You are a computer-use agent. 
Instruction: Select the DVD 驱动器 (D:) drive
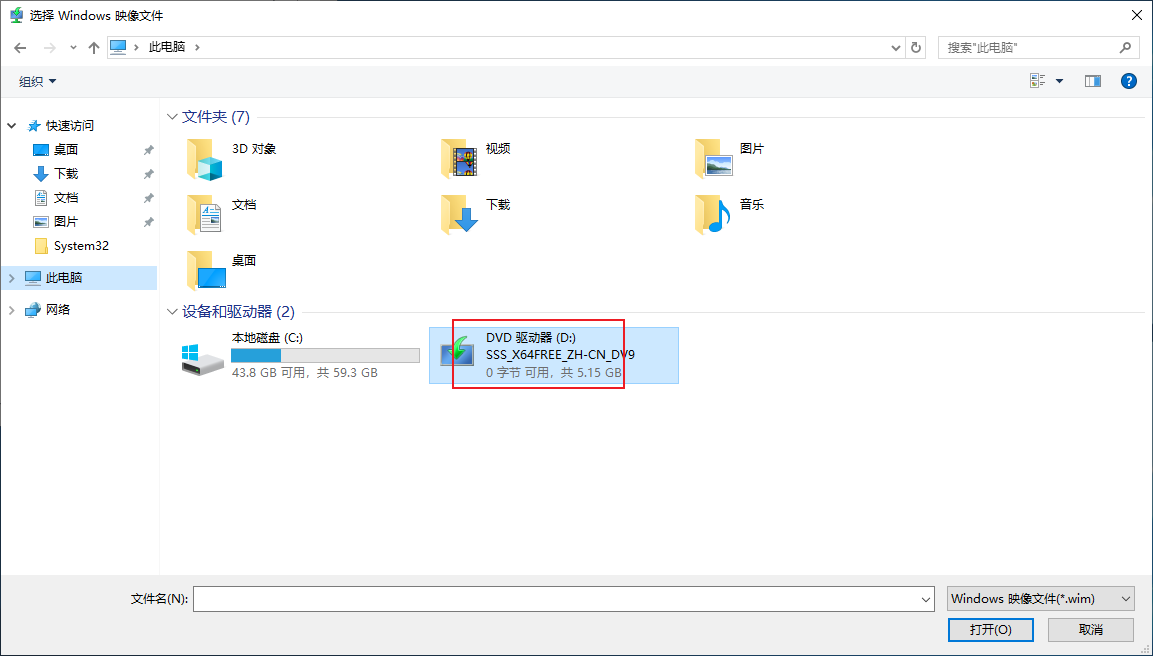(x=554, y=355)
